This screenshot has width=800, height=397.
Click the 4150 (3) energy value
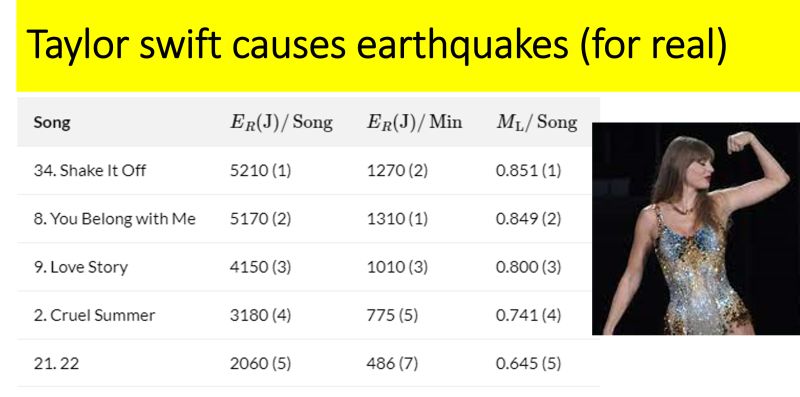click(261, 267)
